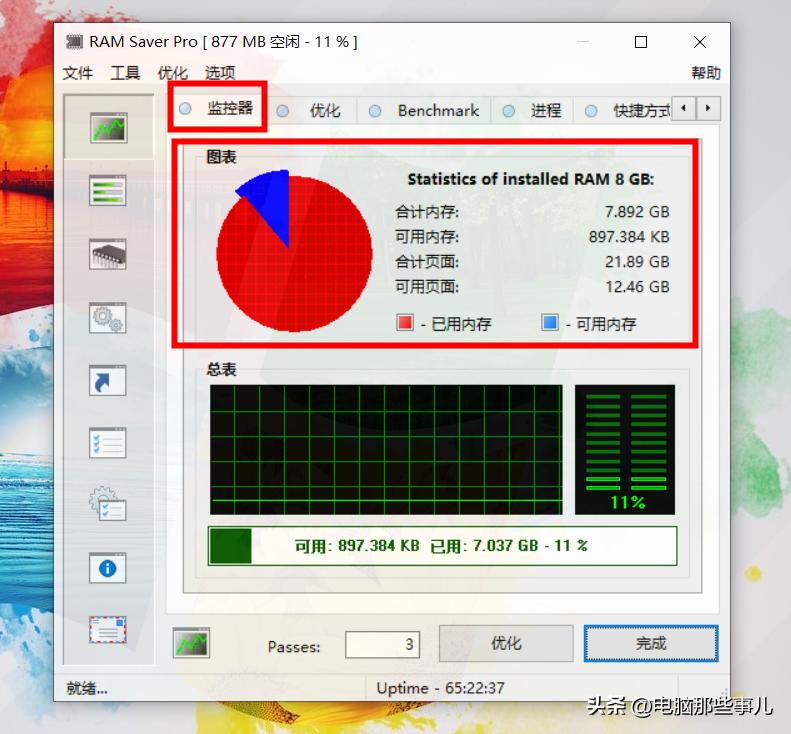Viewport: 791px width, 734px height.
Task: Click the 合计内存 value 7.892 GB
Action: pos(637,211)
